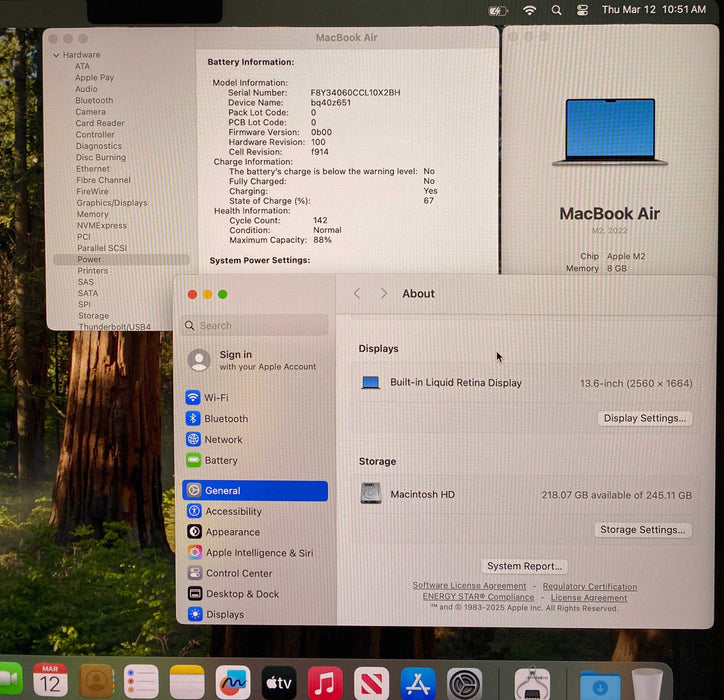The image size is (724, 700).
Task: Open the Regulatory Certification link
Action: pos(590,586)
